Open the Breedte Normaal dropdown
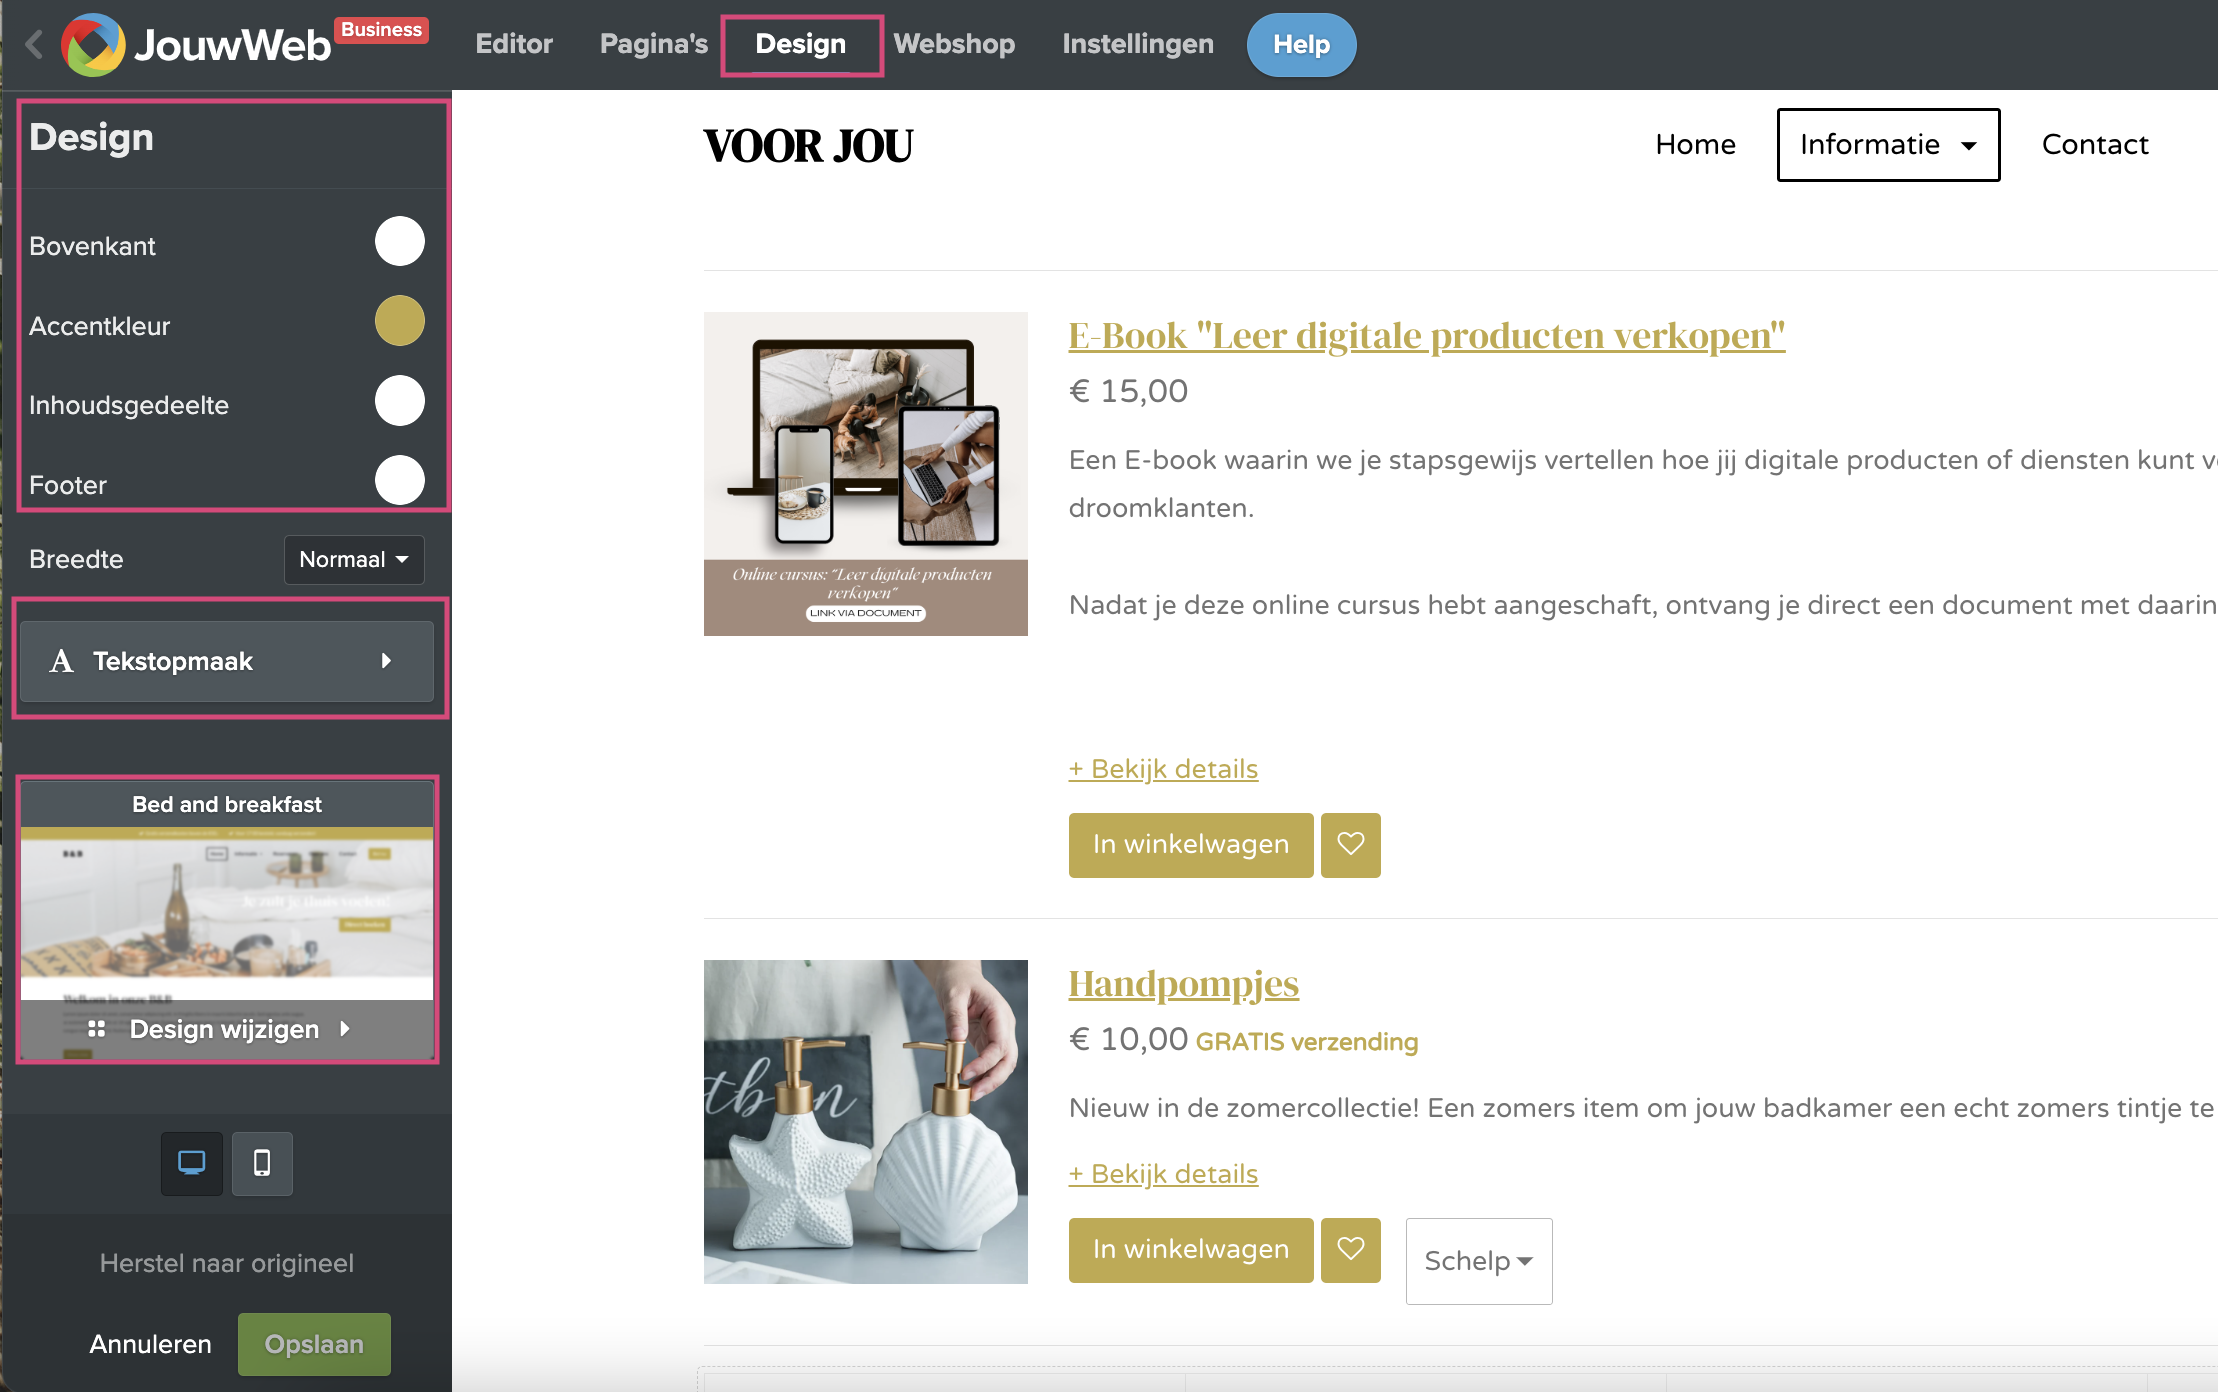 coord(354,559)
